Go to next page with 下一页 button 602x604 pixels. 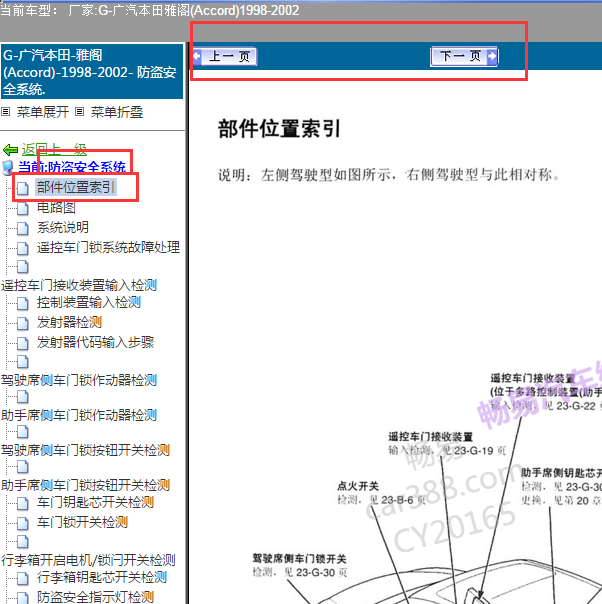point(464,57)
